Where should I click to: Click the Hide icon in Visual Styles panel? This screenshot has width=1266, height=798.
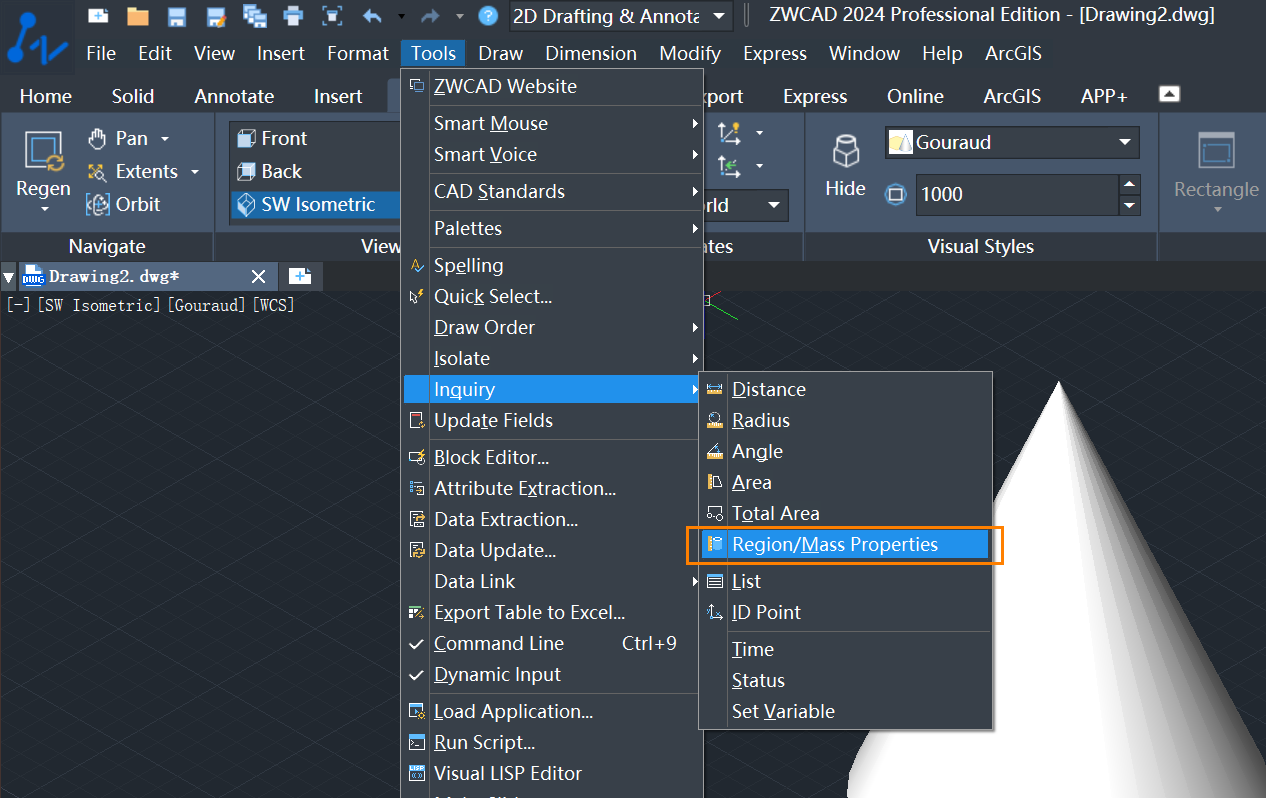tap(846, 150)
